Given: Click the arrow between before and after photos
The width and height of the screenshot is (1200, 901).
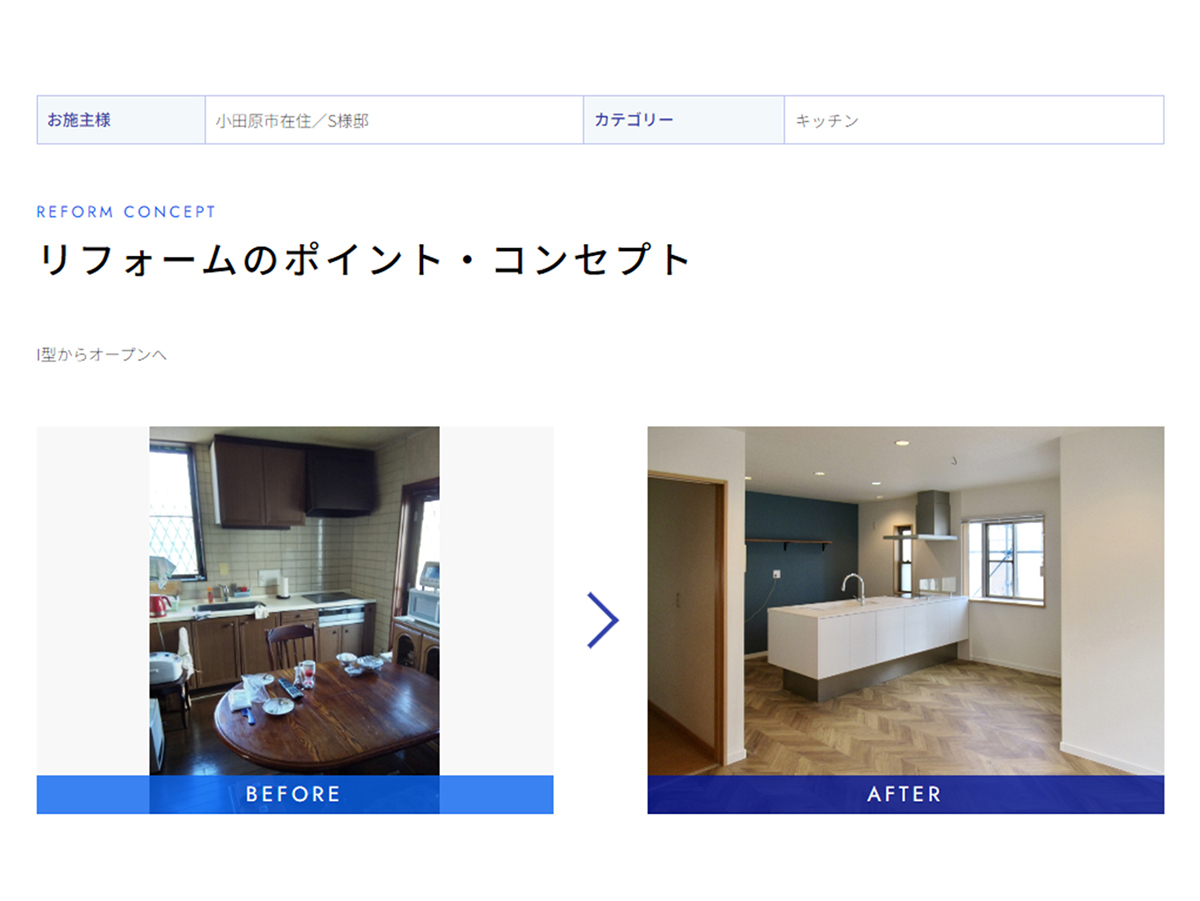Looking at the screenshot, I should pos(602,620).
